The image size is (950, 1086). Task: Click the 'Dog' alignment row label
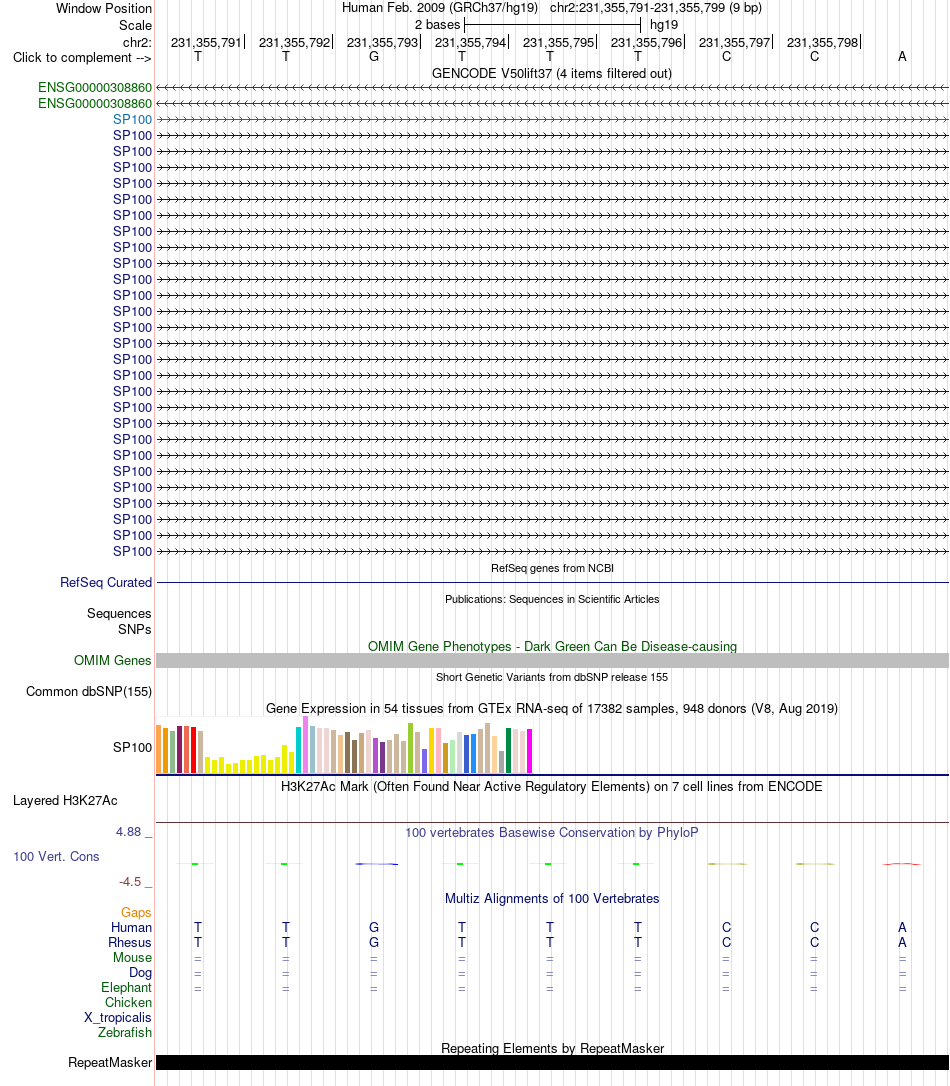click(140, 972)
